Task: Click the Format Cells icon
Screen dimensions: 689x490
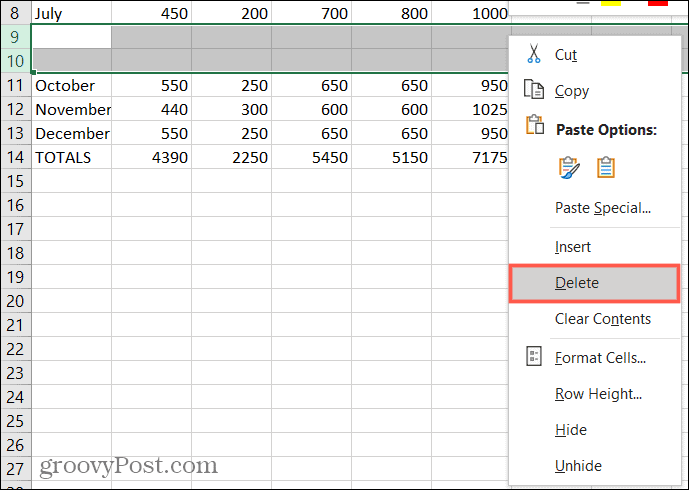Action: click(x=534, y=356)
